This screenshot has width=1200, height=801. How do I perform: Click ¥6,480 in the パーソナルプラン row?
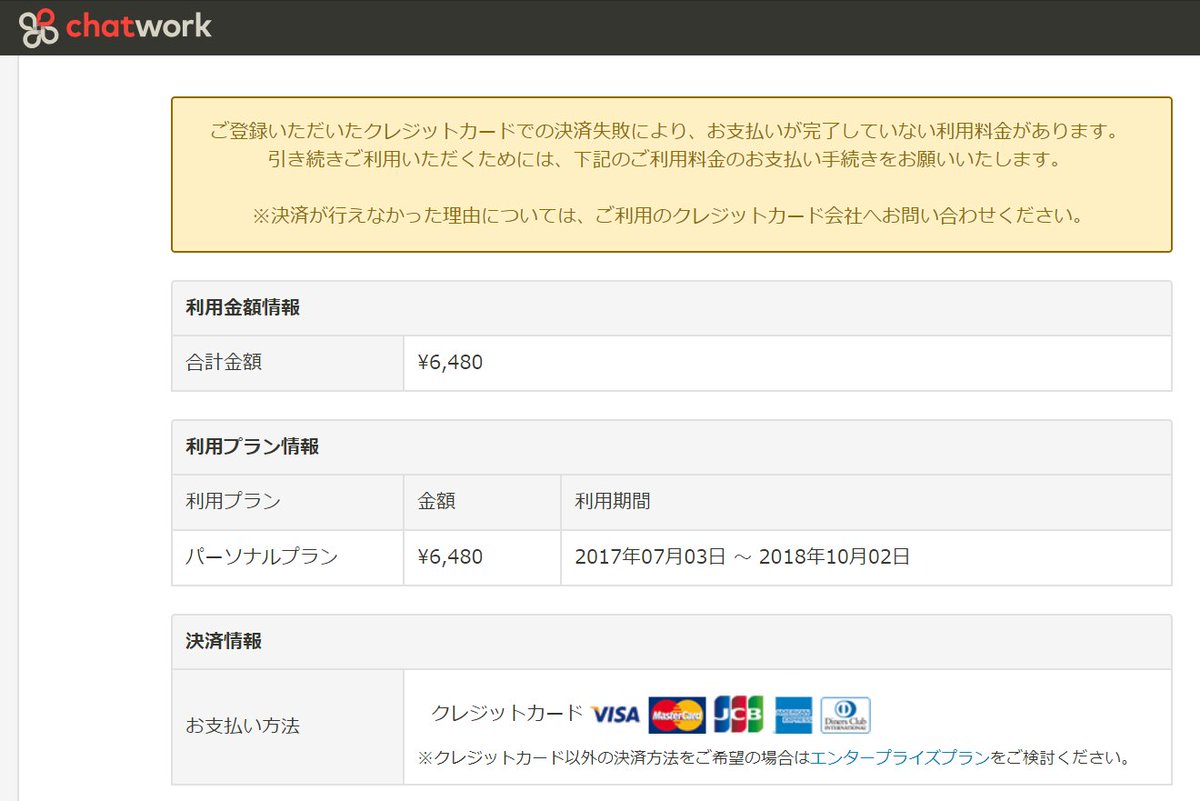[x=450, y=557]
